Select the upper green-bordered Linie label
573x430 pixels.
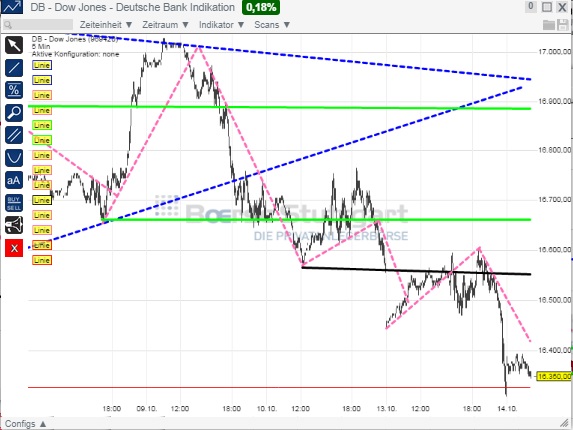click(42, 125)
